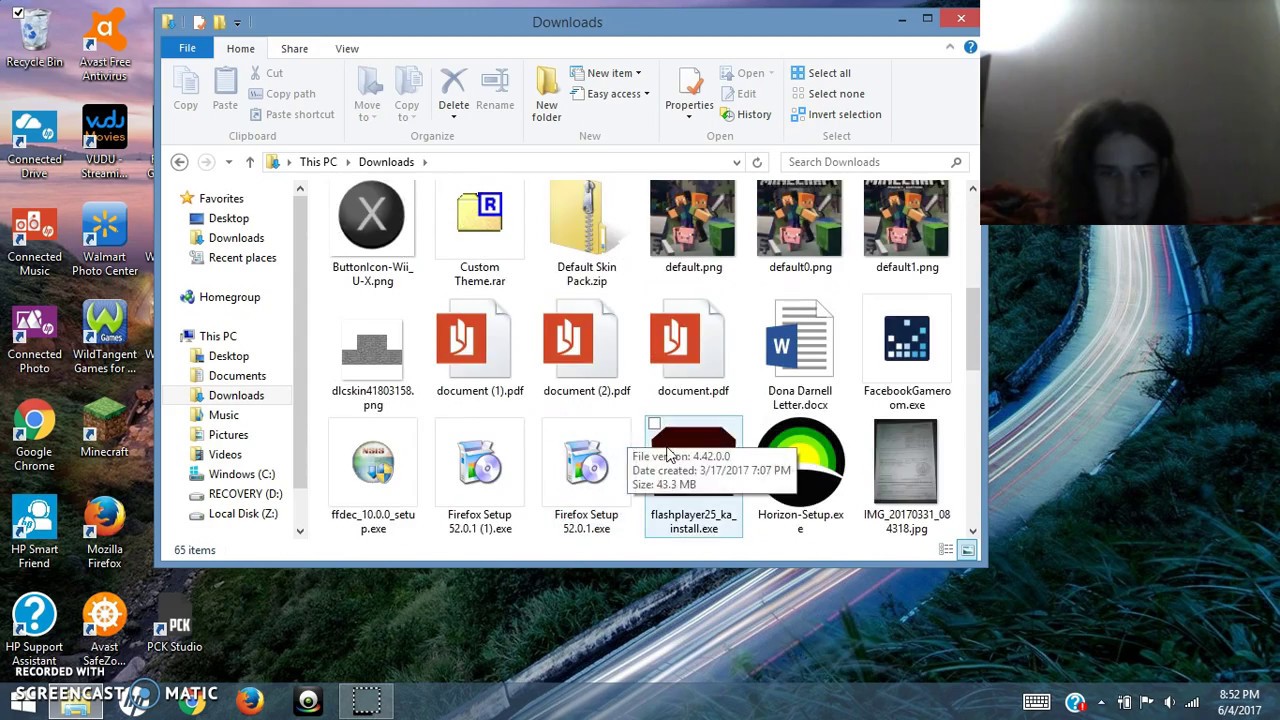
Task: Go back in Explorer navigation
Action: click(179, 162)
